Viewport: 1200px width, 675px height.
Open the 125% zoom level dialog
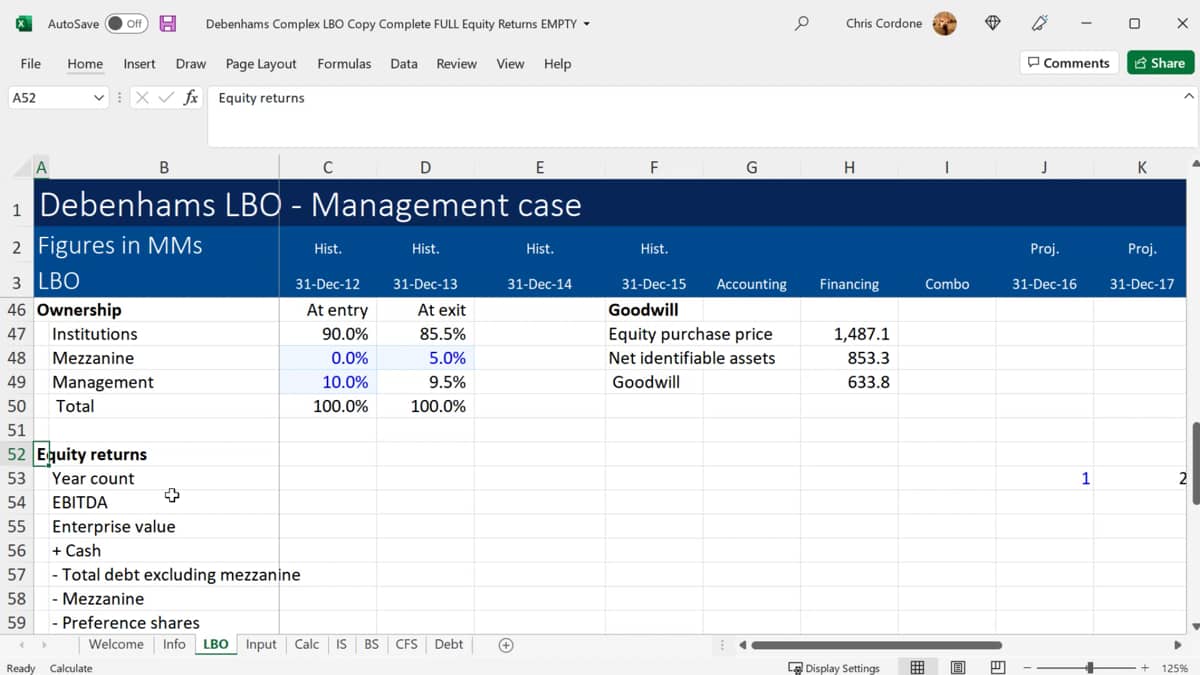pyautogui.click(x=1174, y=668)
